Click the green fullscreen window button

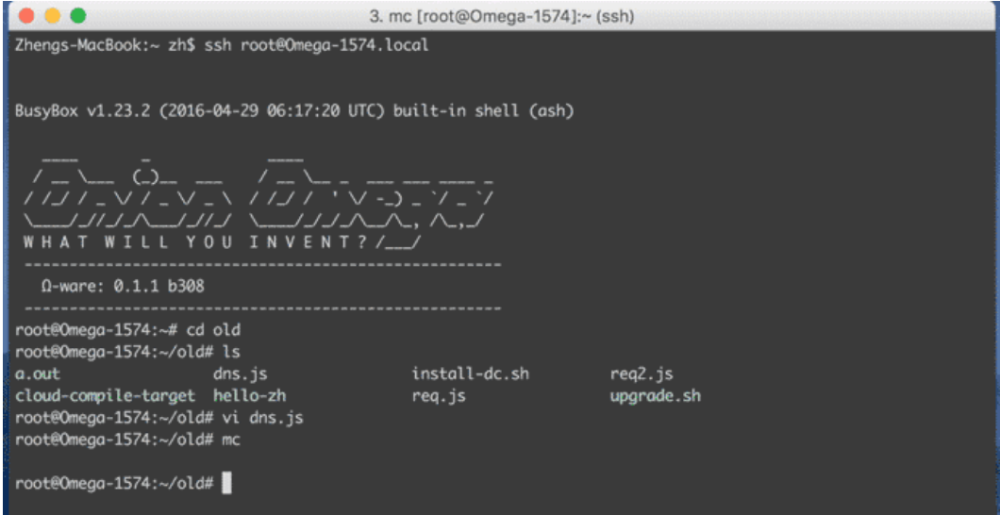point(78,16)
